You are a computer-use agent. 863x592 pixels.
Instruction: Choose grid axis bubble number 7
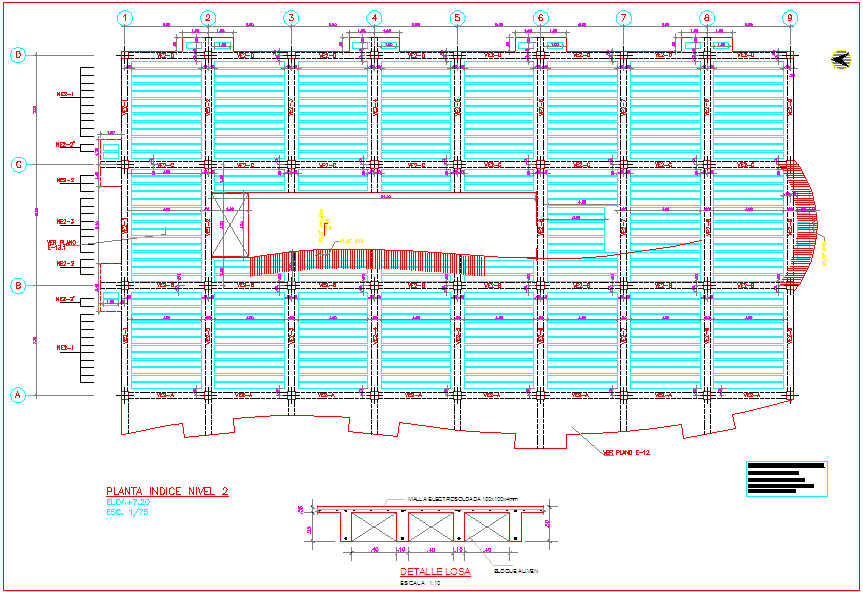click(x=623, y=18)
